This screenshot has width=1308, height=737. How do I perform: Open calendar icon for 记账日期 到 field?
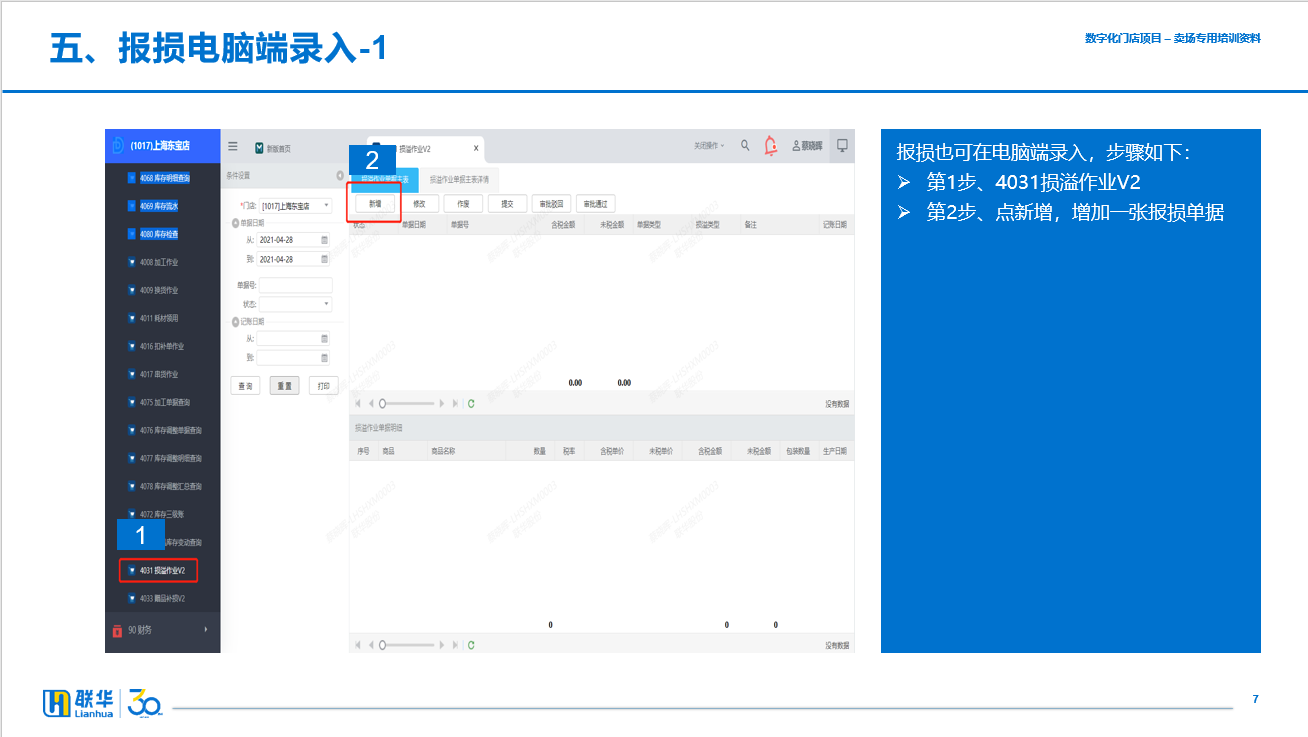pos(324,357)
